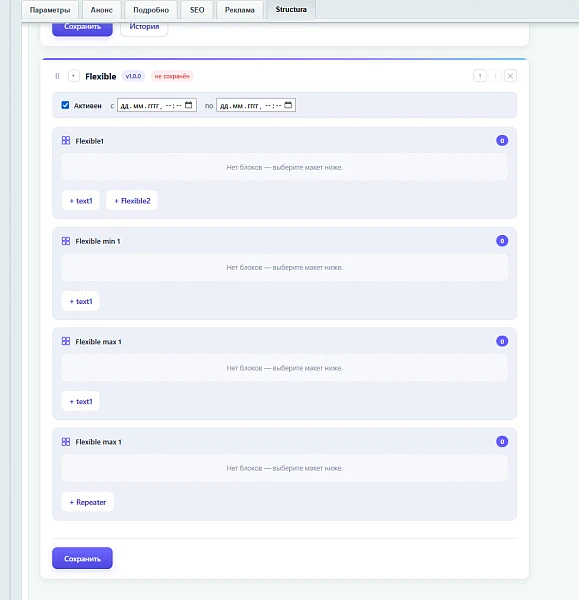The width and height of the screenshot is (579, 600).
Task: Open the История button
Action: (144, 27)
